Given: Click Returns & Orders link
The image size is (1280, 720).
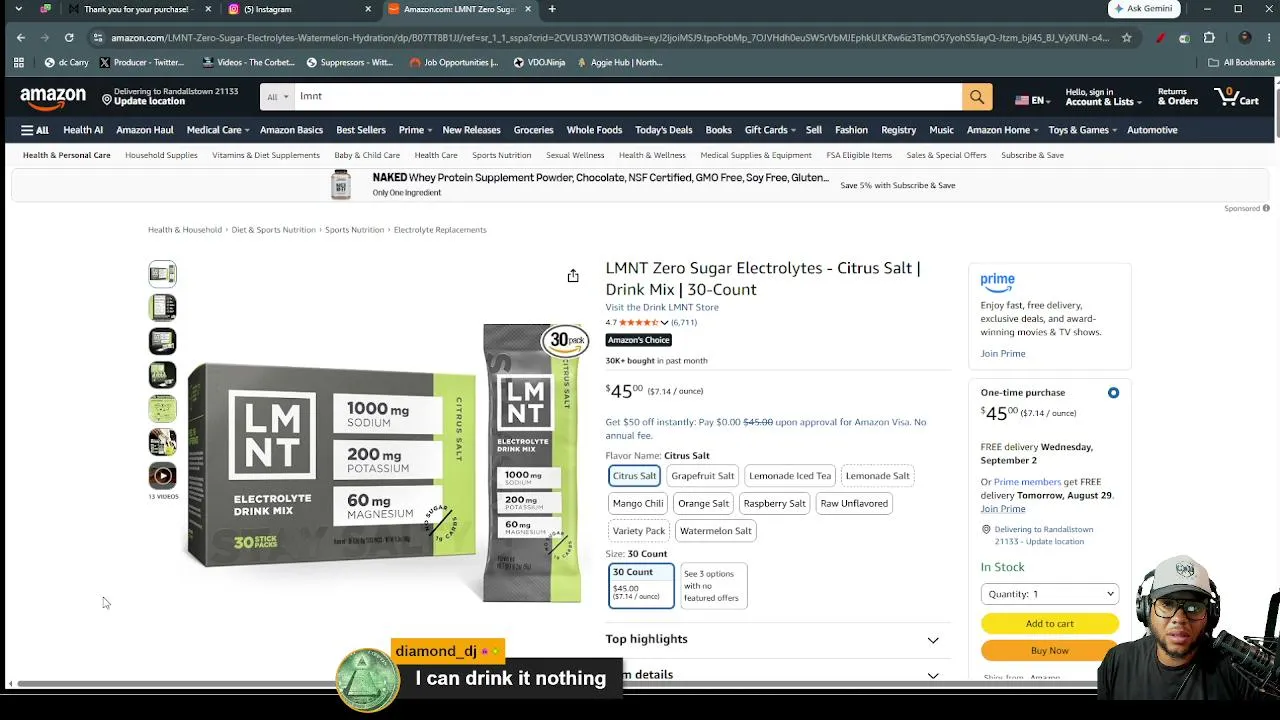Looking at the screenshot, I should (1178, 97).
